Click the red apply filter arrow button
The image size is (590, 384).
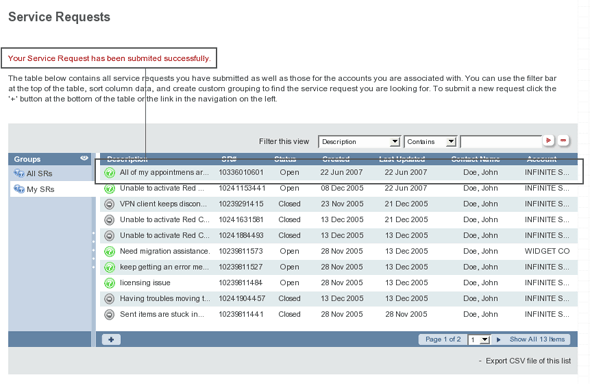pos(549,141)
